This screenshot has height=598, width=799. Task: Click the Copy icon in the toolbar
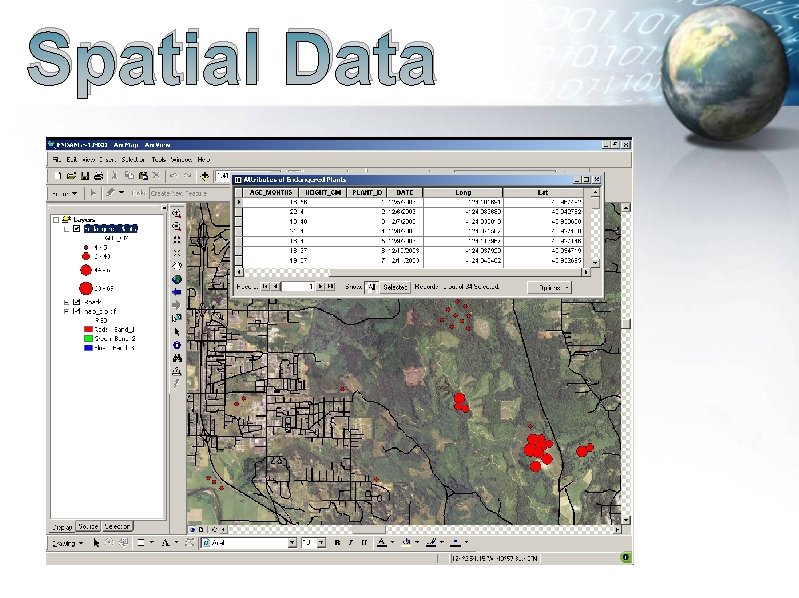coord(129,176)
